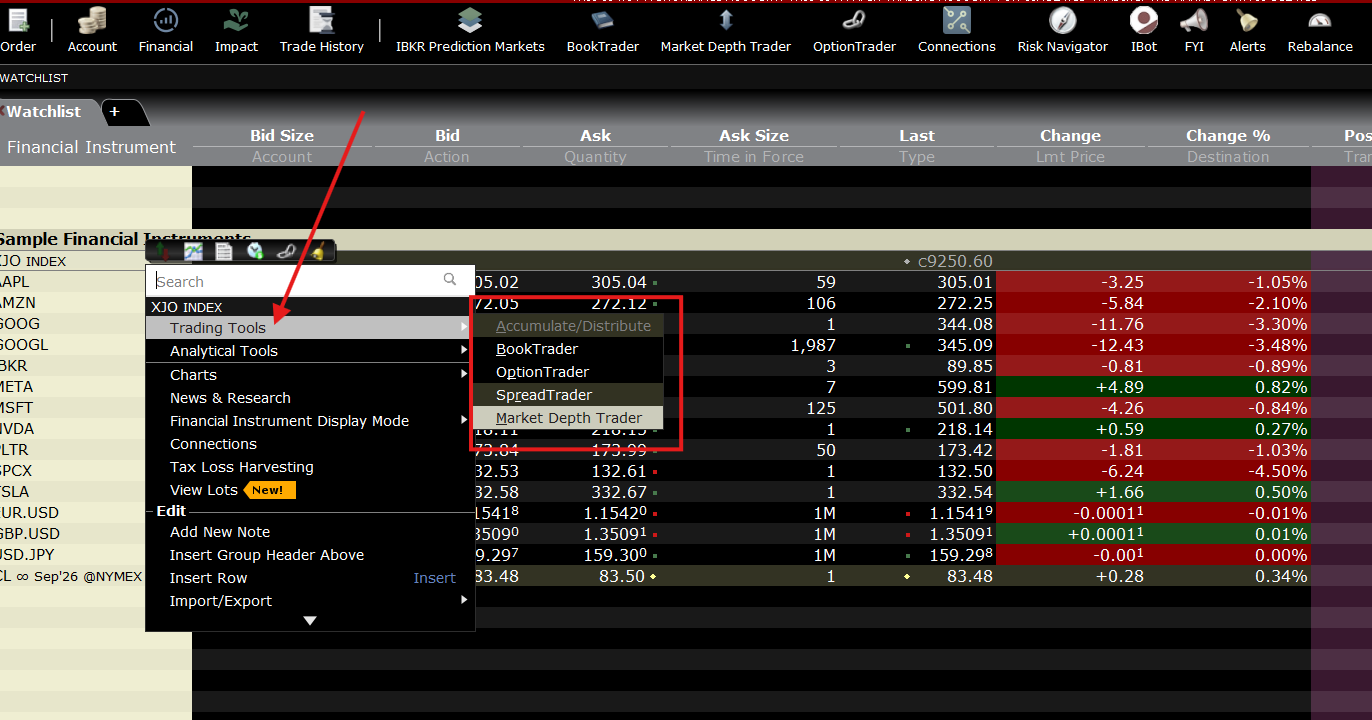The image size is (1372, 720).
Task: Click the MSFT last price 501.80
Action: (x=965, y=408)
